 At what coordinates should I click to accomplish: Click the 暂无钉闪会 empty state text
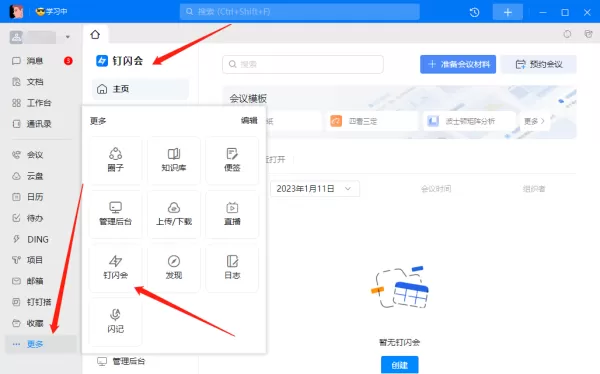[x=399, y=342]
